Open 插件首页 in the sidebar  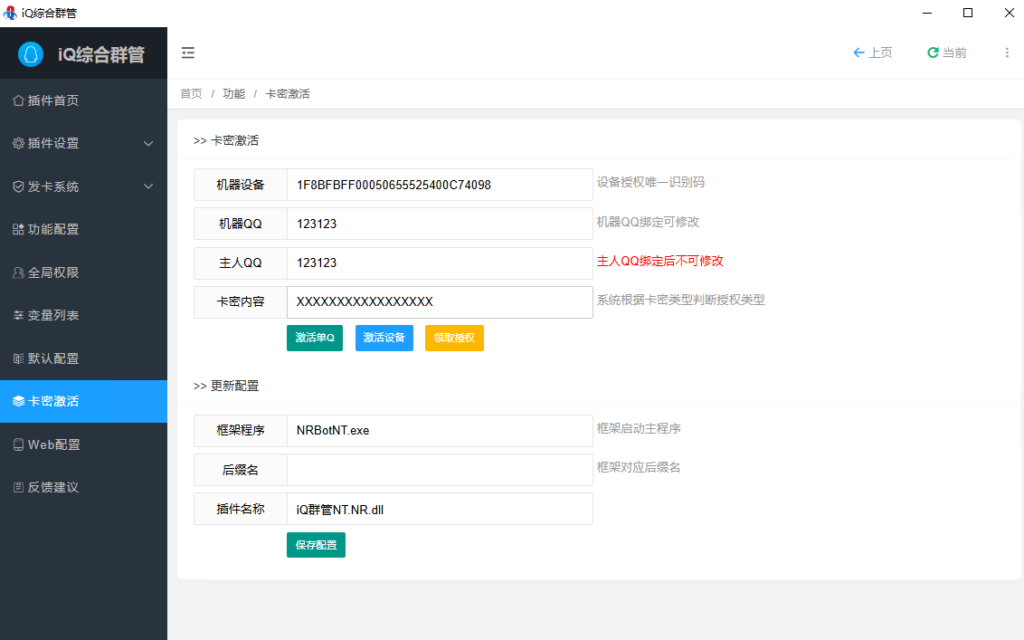coord(84,101)
